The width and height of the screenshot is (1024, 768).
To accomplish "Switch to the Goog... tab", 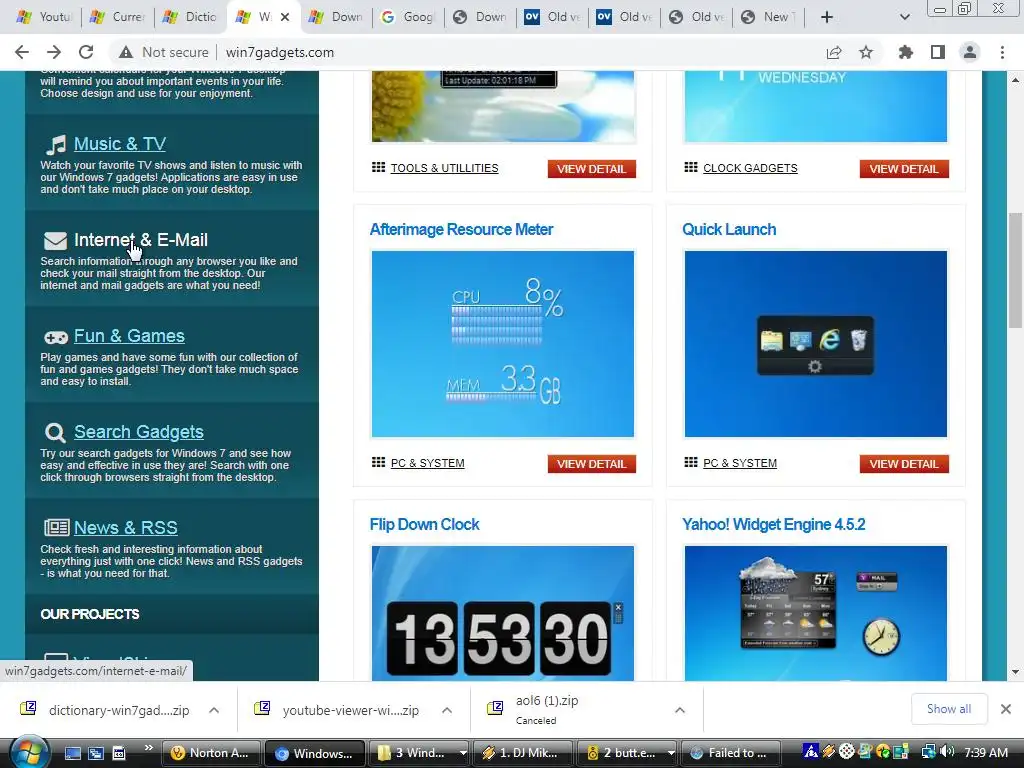I will (408, 17).
